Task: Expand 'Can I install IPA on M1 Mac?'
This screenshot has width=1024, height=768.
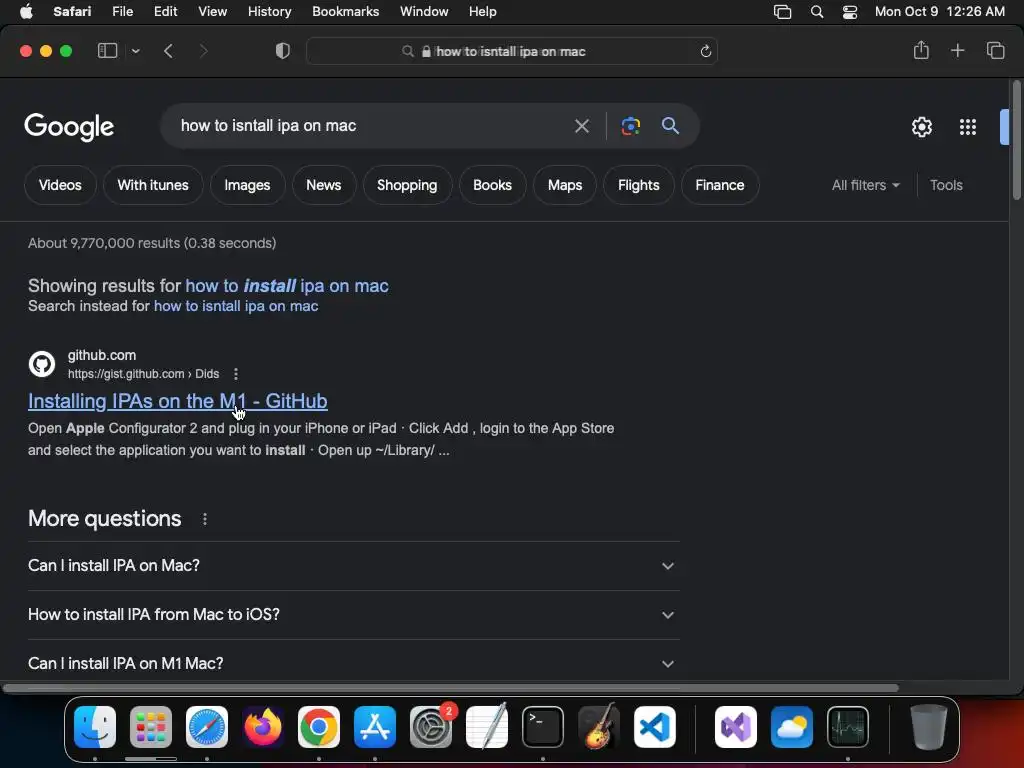Action: (x=353, y=664)
